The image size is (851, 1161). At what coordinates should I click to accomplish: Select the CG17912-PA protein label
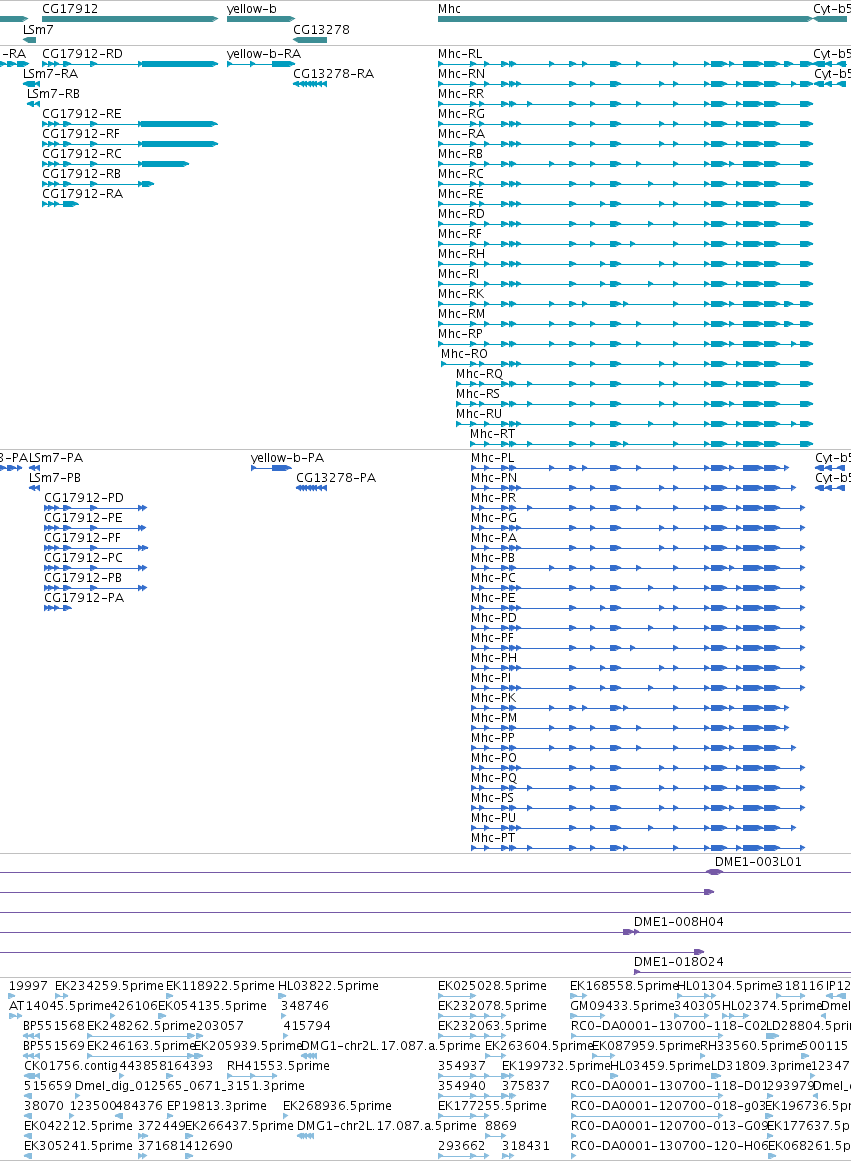tap(84, 598)
